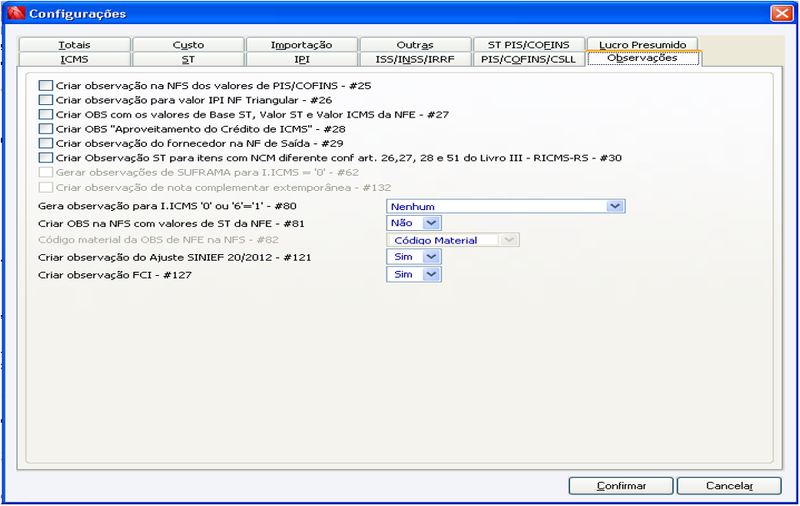Image resolution: width=800 pixels, height=506 pixels.
Task: Open Ajuste SINIEF 20/2012 Sim dropdown
Action: click(431, 257)
